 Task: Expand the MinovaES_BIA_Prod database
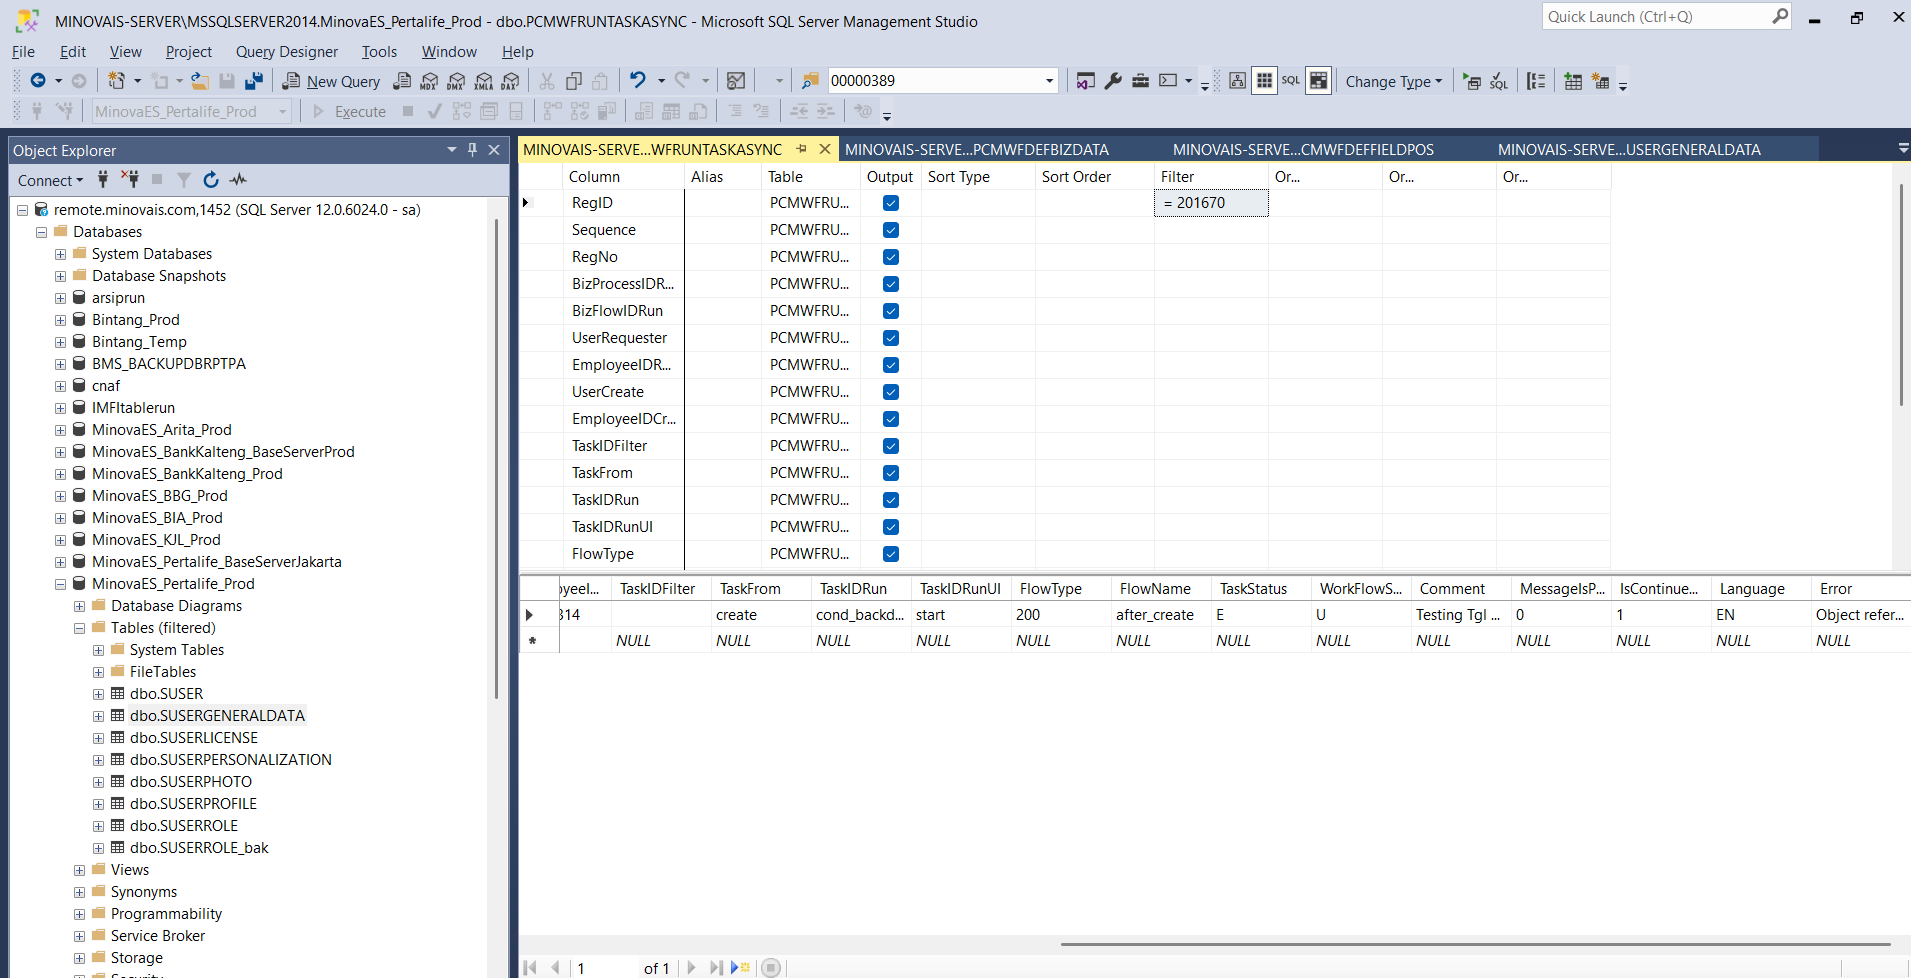click(x=60, y=518)
